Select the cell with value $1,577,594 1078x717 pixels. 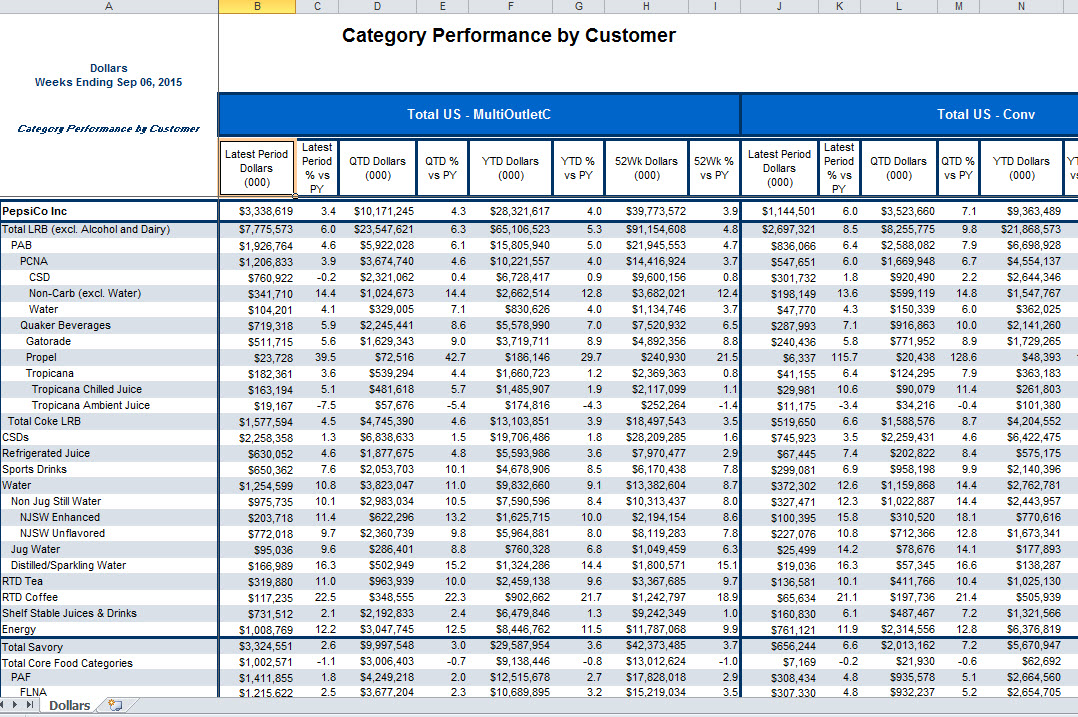pyautogui.click(x=257, y=421)
